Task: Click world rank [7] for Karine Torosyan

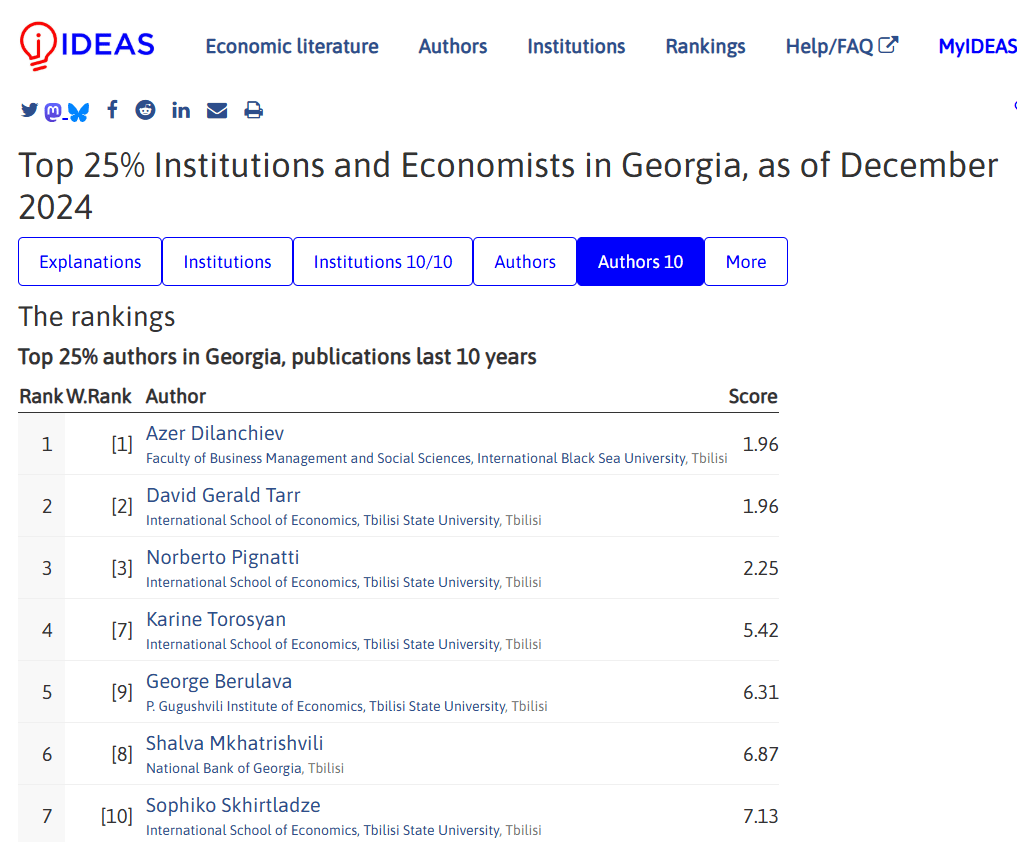Action: coord(122,630)
